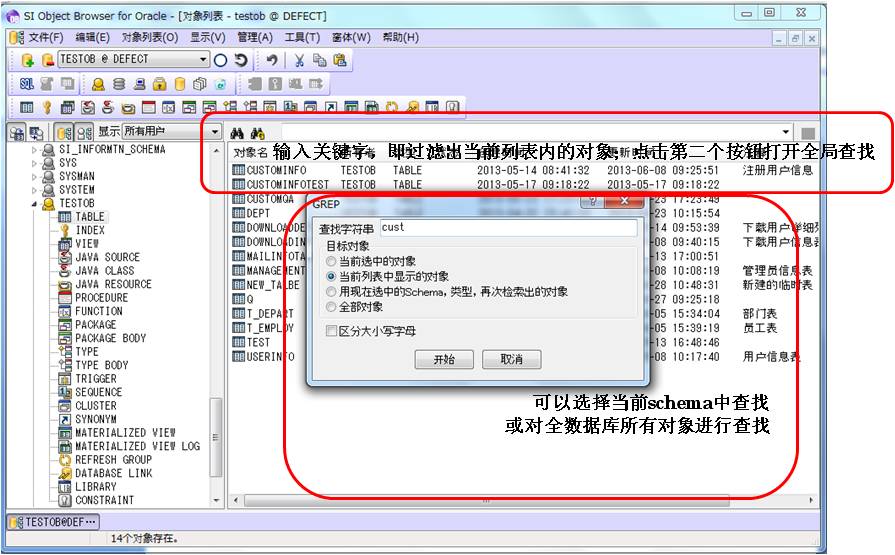Click the 开始 button in GREP dialog
Screen dimensions: 895x555
pyautogui.click(x=444, y=359)
